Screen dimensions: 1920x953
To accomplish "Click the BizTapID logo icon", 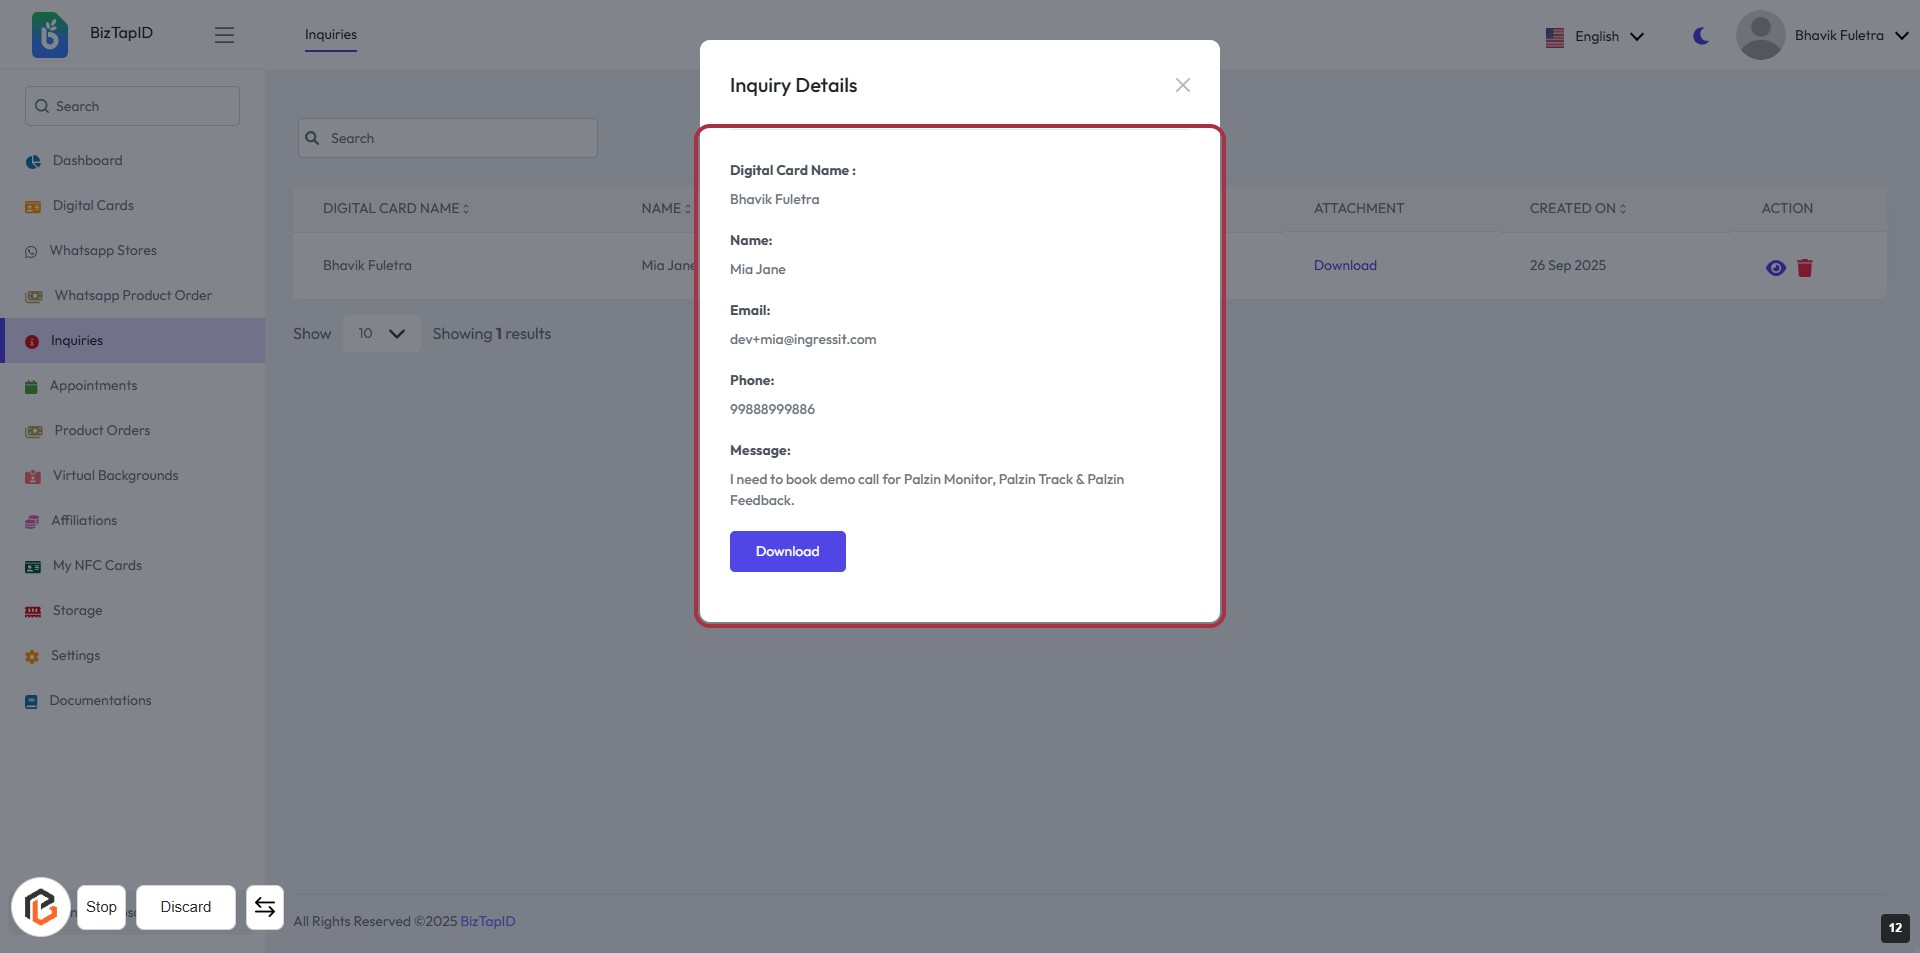I will [49, 35].
